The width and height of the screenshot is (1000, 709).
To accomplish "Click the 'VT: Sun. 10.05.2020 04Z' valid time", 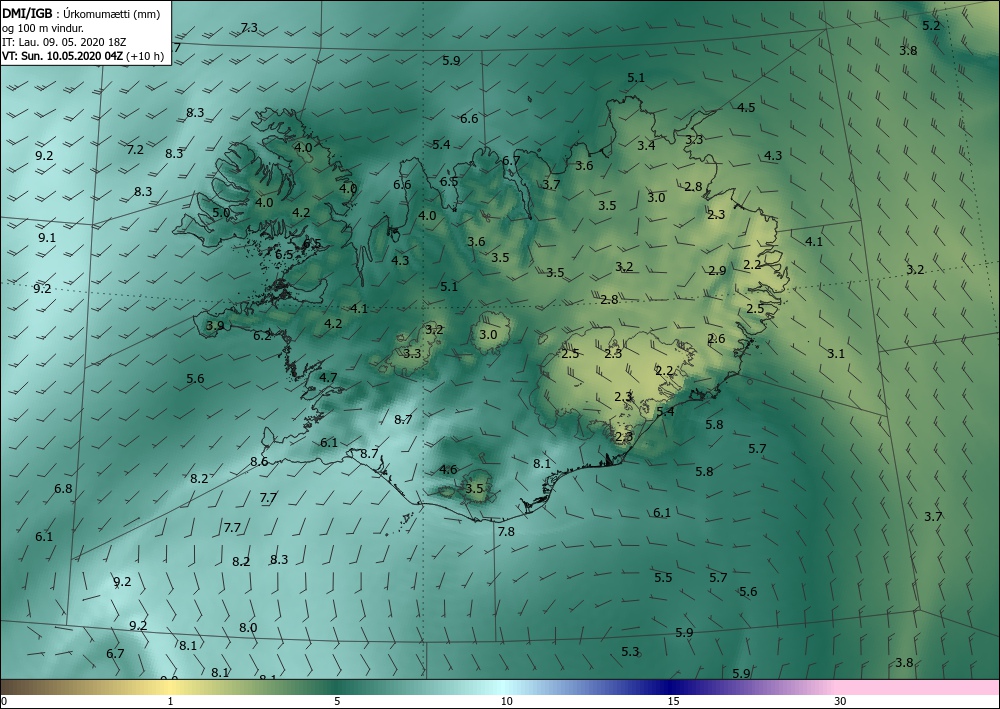I will click(62, 56).
